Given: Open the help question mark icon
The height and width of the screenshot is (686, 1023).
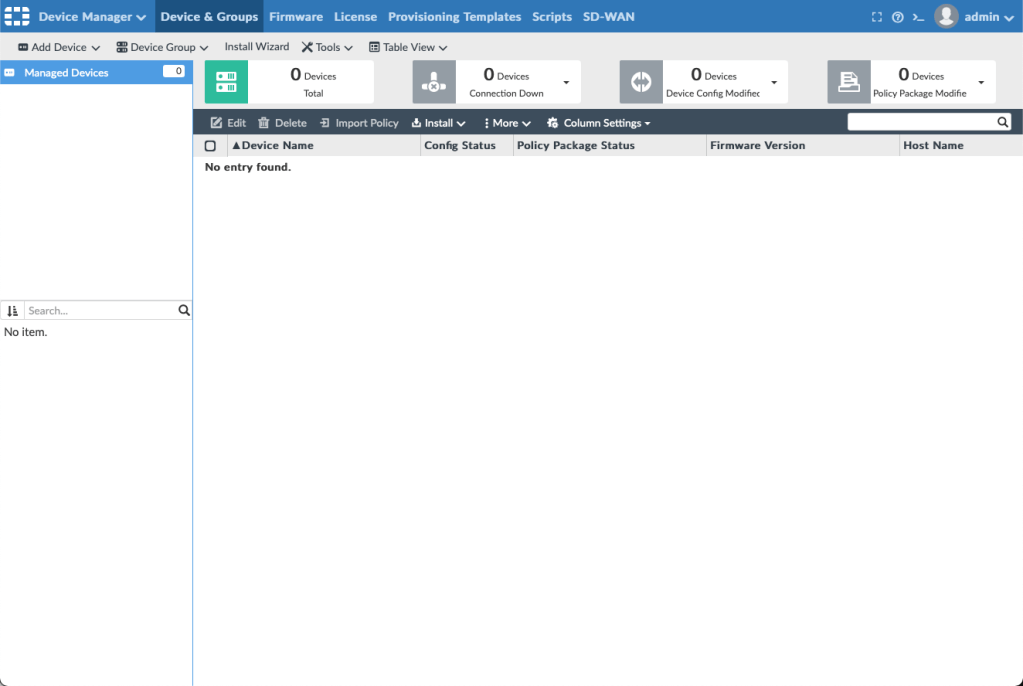Looking at the screenshot, I should pos(897,17).
